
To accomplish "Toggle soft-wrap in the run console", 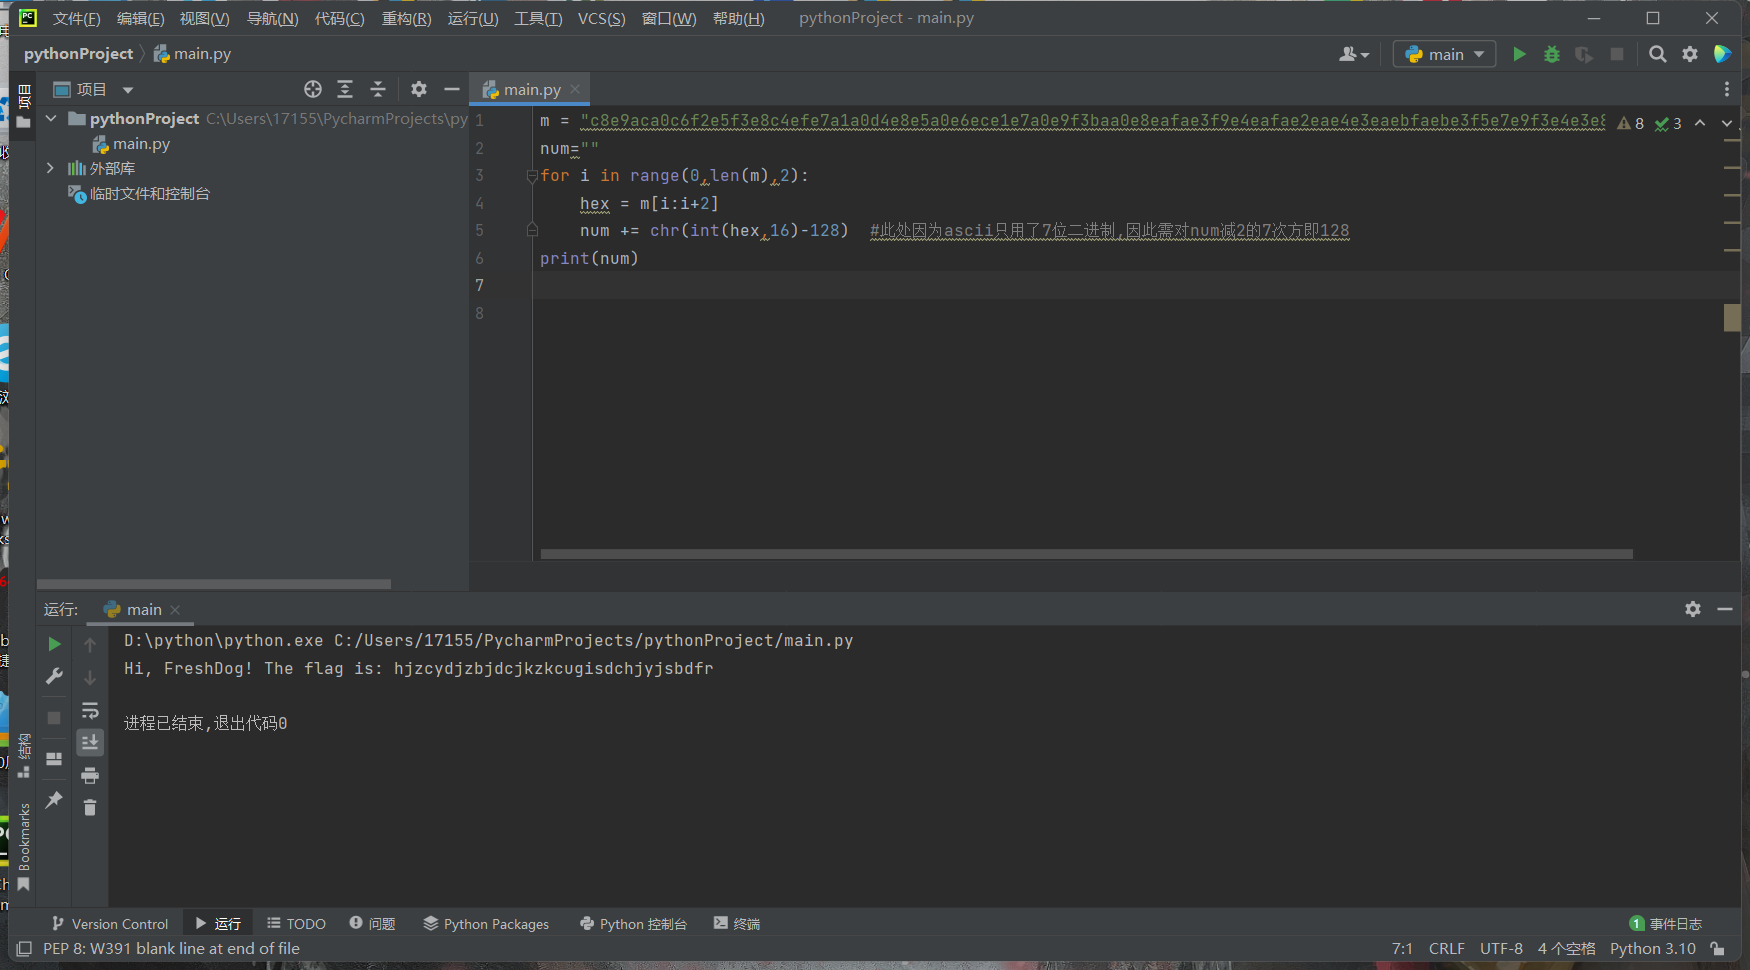I will (x=90, y=710).
